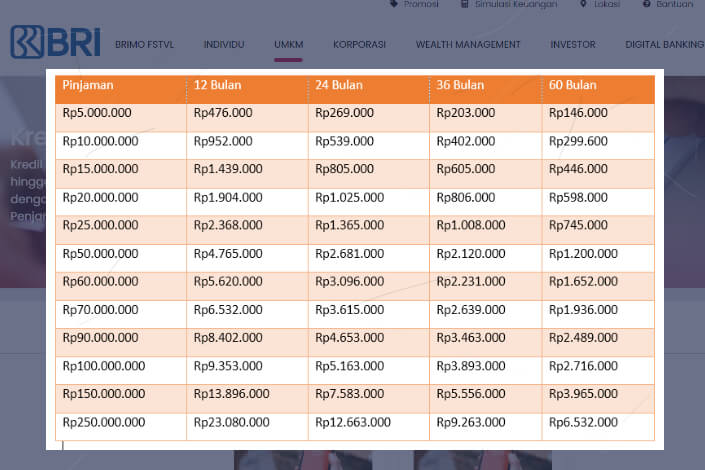Open the DIGITAL BANKING menu

(665, 45)
